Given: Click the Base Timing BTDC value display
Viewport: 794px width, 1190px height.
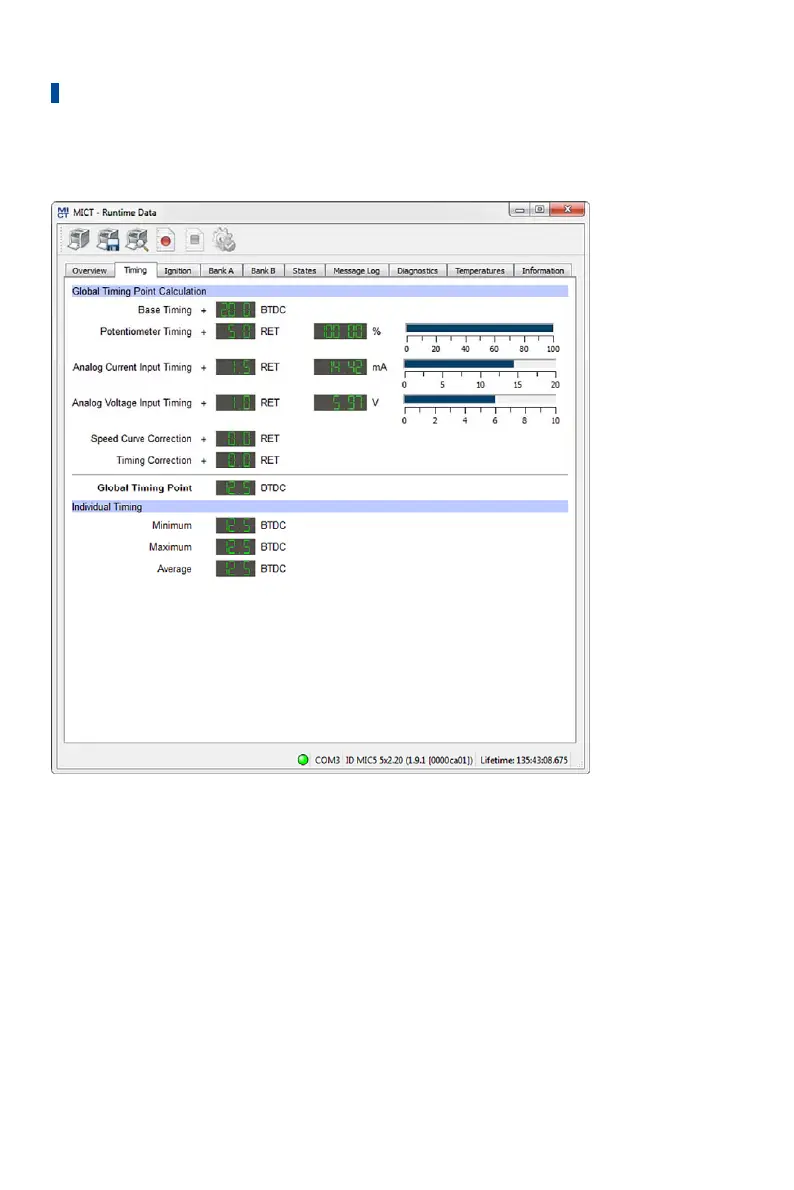Looking at the screenshot, I should 235,310.
